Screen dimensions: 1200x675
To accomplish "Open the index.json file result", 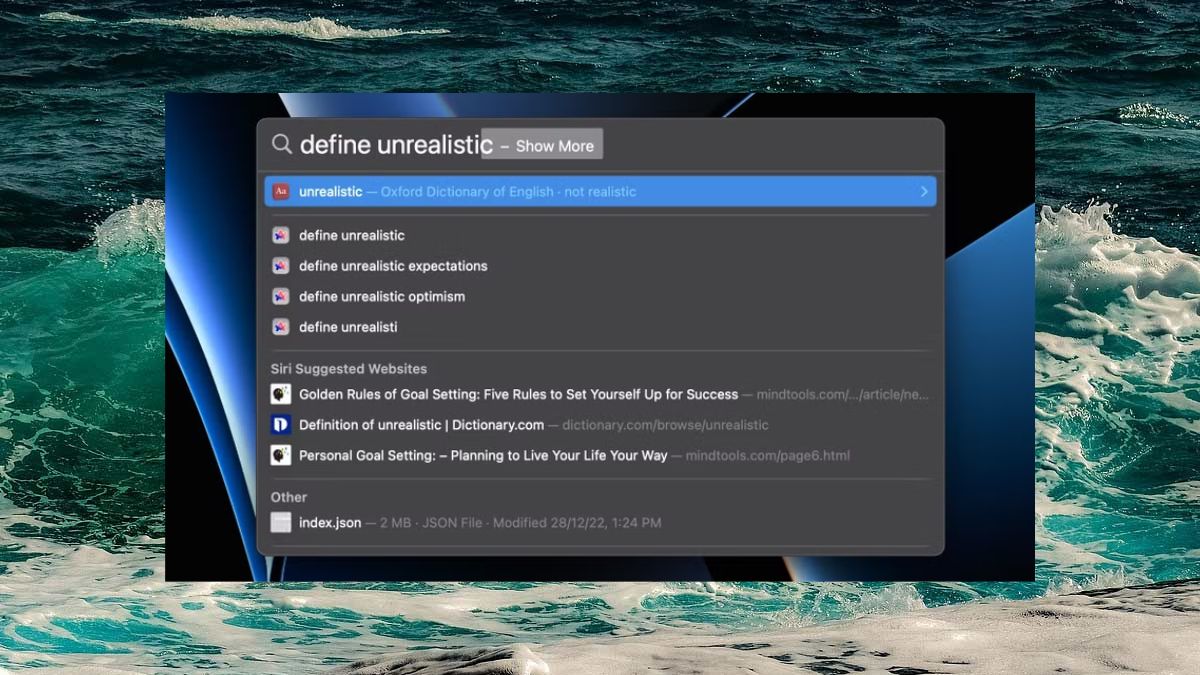I will click(330, 523).
